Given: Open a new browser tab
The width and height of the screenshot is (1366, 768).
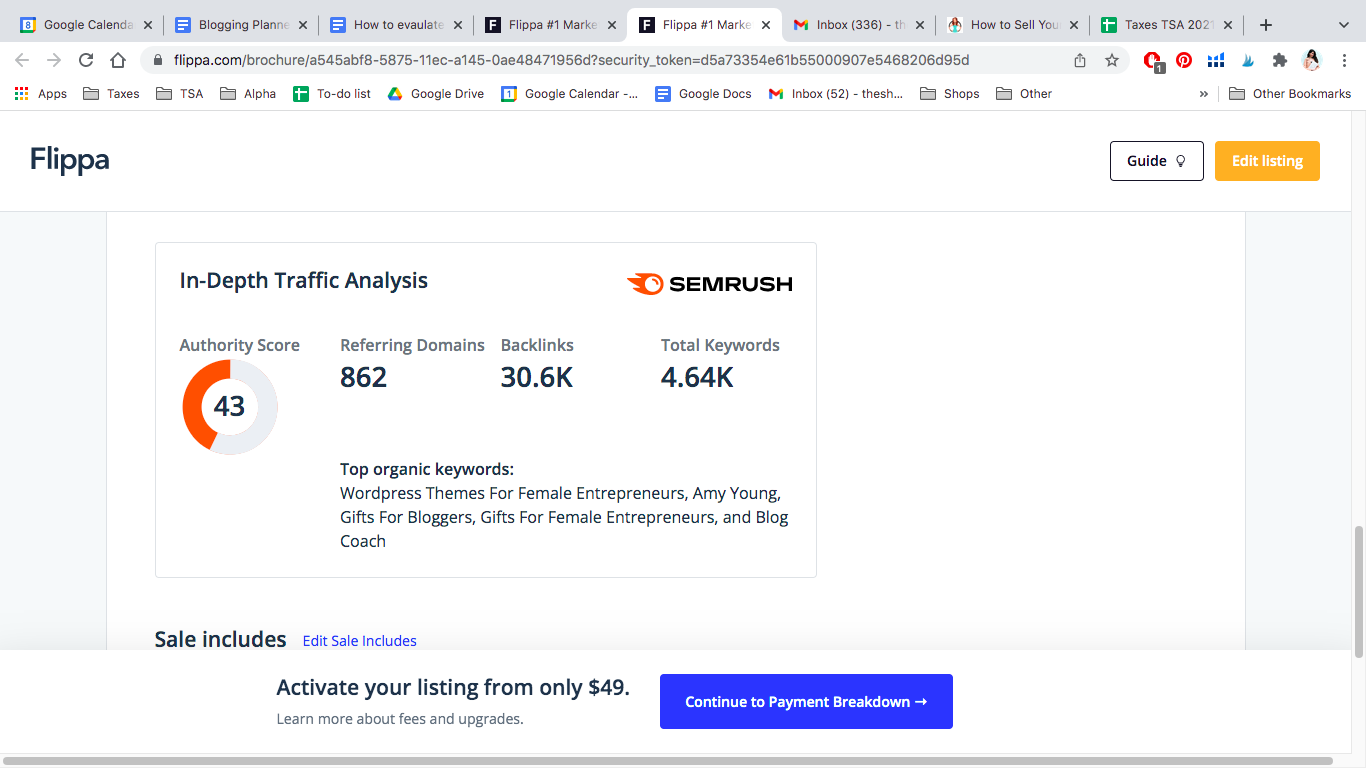Looking at the screenshot, I should pos(1266,25).
